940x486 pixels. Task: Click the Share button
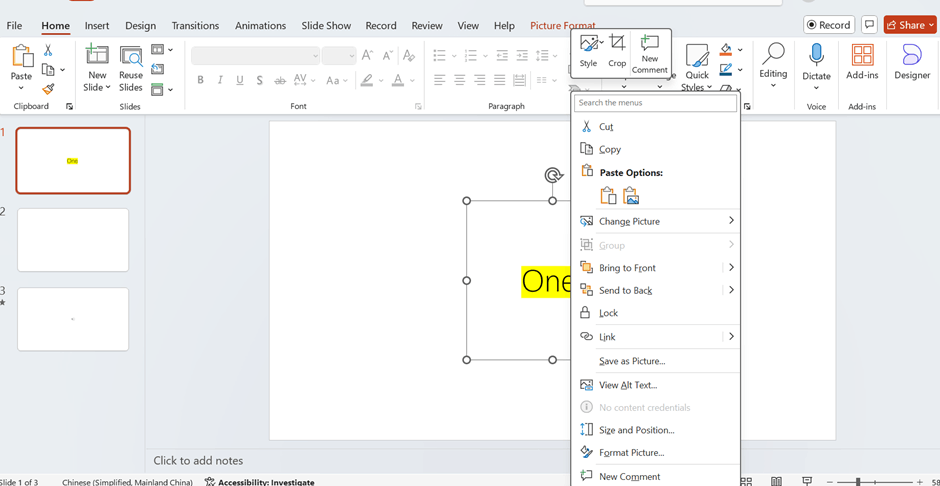909,25
